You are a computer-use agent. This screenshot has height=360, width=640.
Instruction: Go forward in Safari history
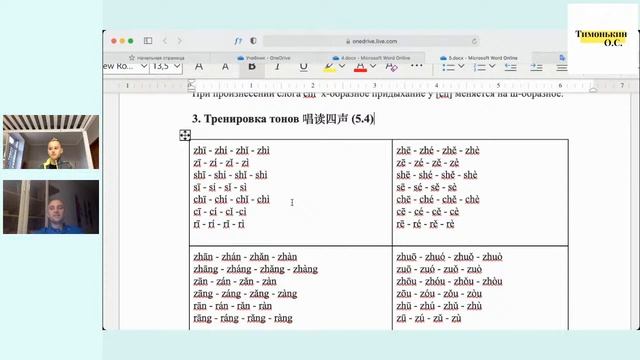[x=180, y=41]
